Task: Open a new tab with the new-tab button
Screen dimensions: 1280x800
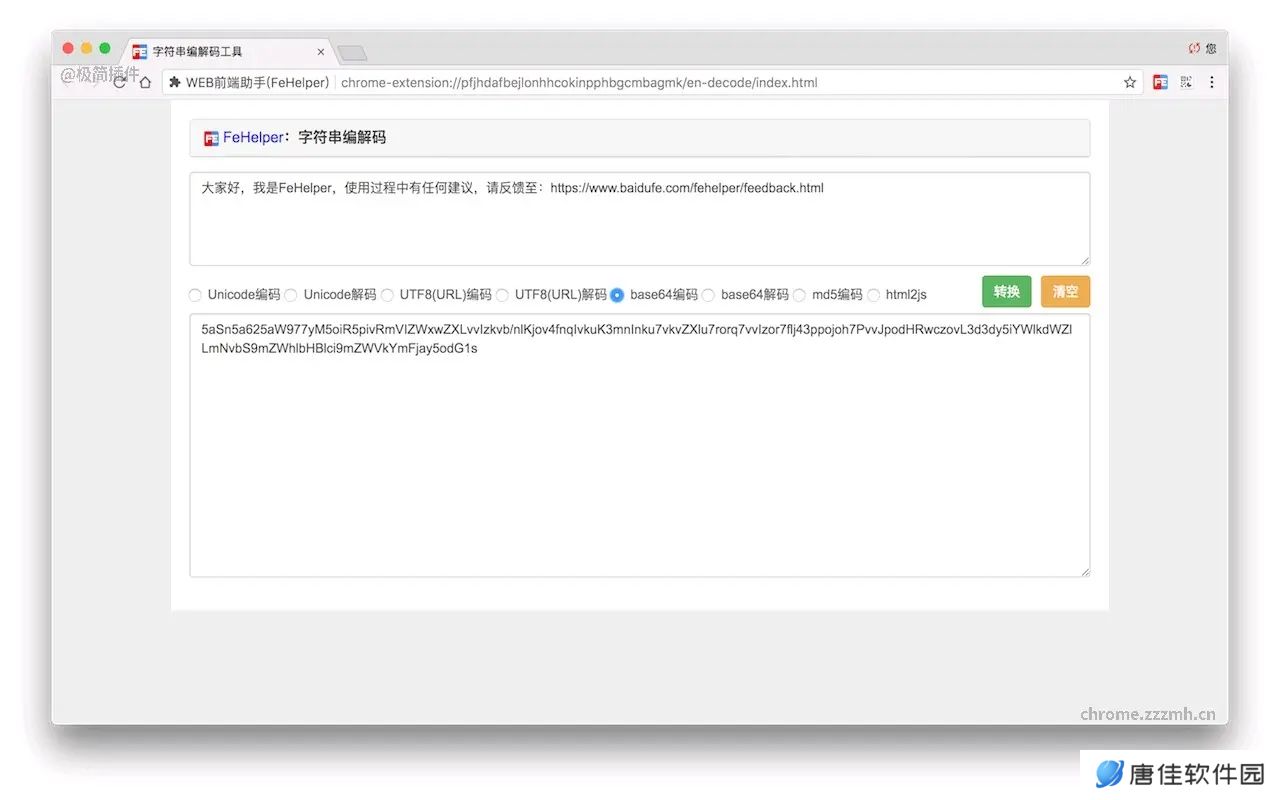Action: [x=352, y=53]
